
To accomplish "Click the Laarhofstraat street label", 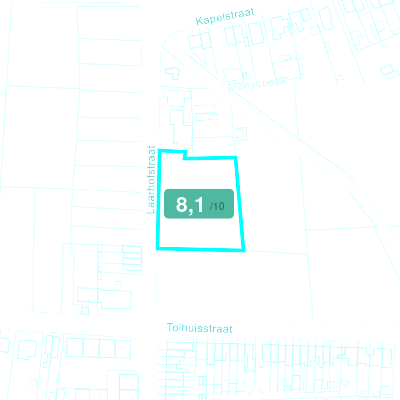I will (x=151, y=179).
